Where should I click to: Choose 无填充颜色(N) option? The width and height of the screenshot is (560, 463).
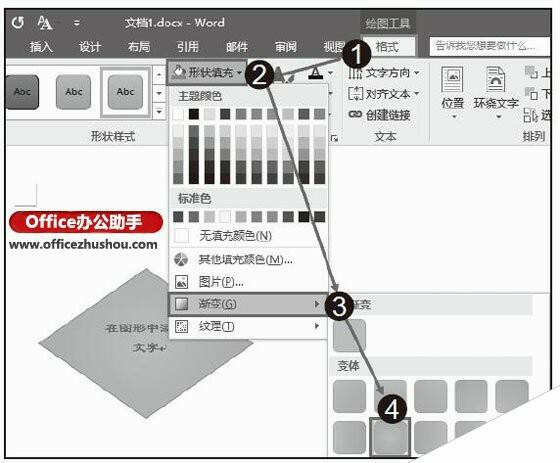[x=249, y=236]
